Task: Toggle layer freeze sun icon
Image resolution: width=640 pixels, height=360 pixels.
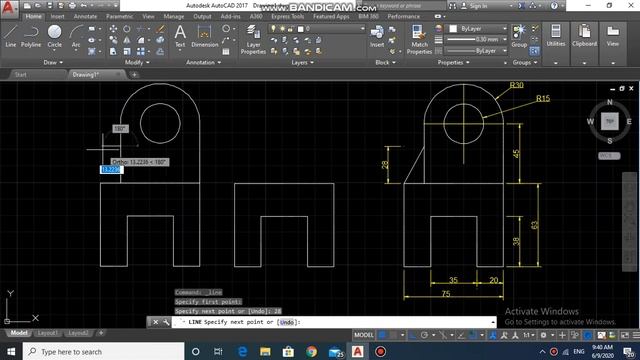Action: pos(282,29)
